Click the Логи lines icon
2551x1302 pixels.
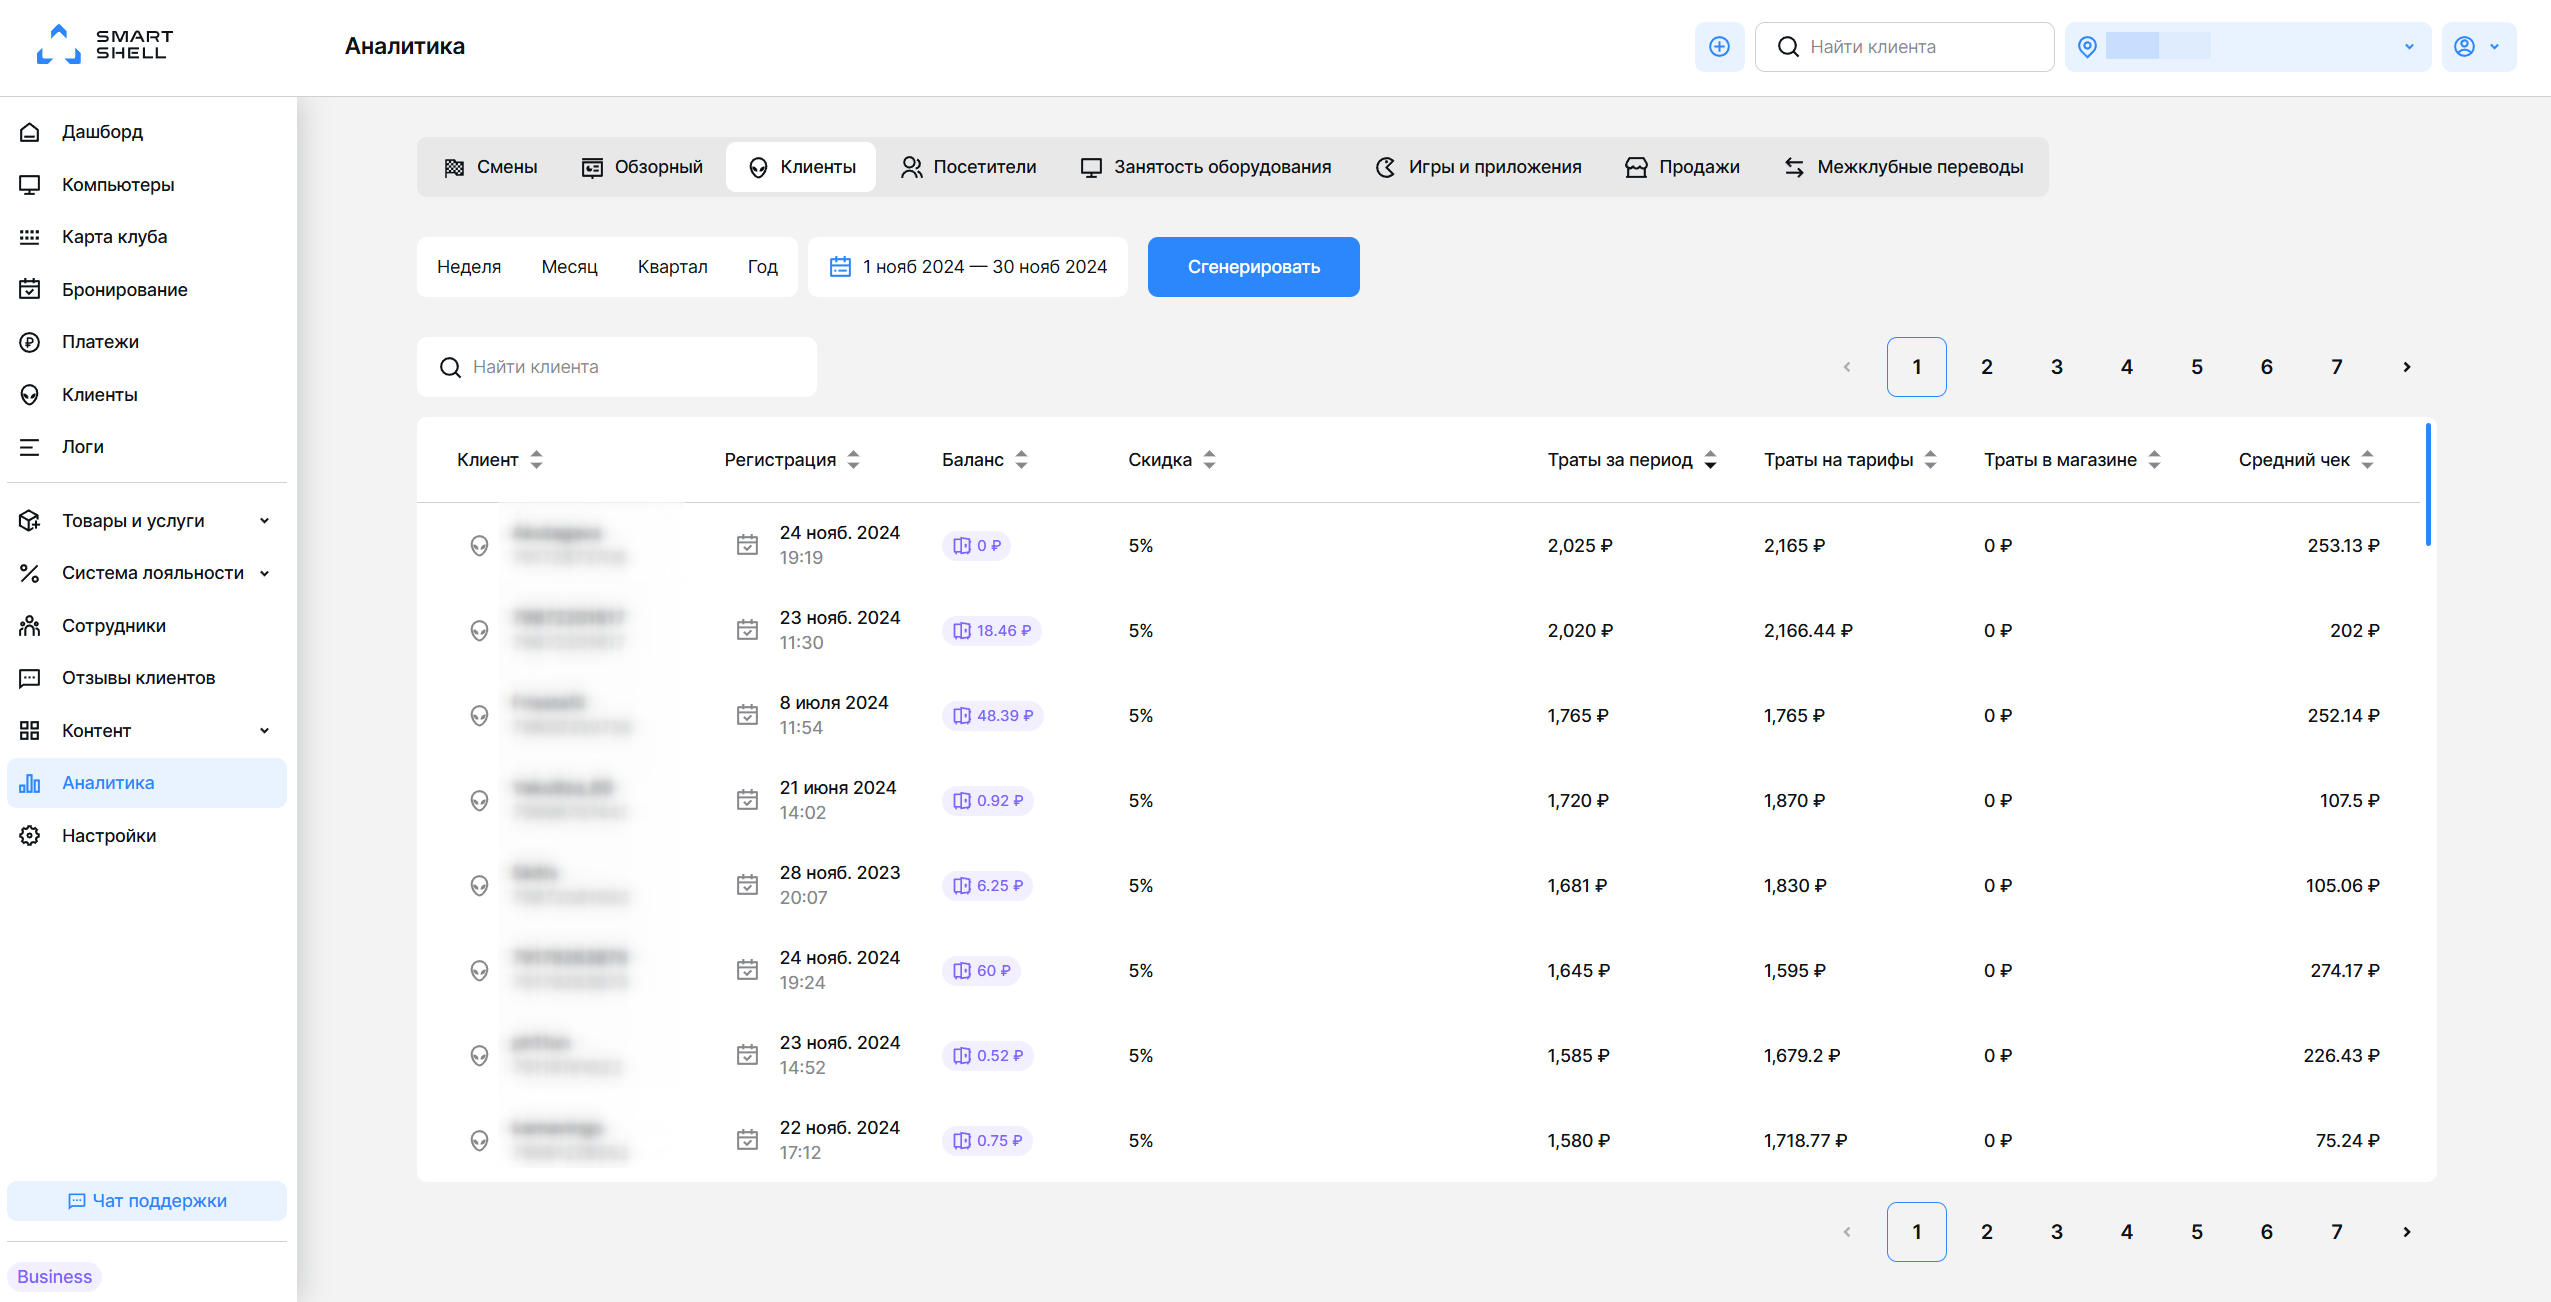pyautogui.click(x=30, y=447)
